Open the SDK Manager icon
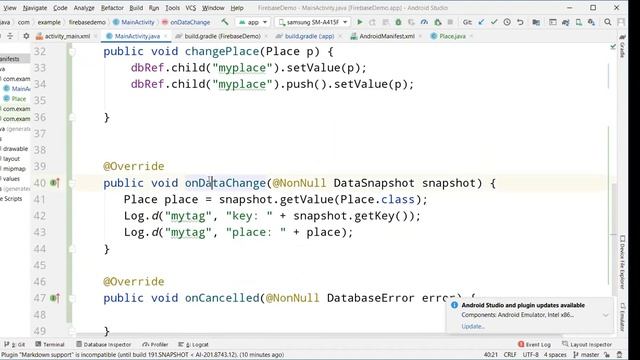This screenshot has height=360, width=640. point(591,22)
